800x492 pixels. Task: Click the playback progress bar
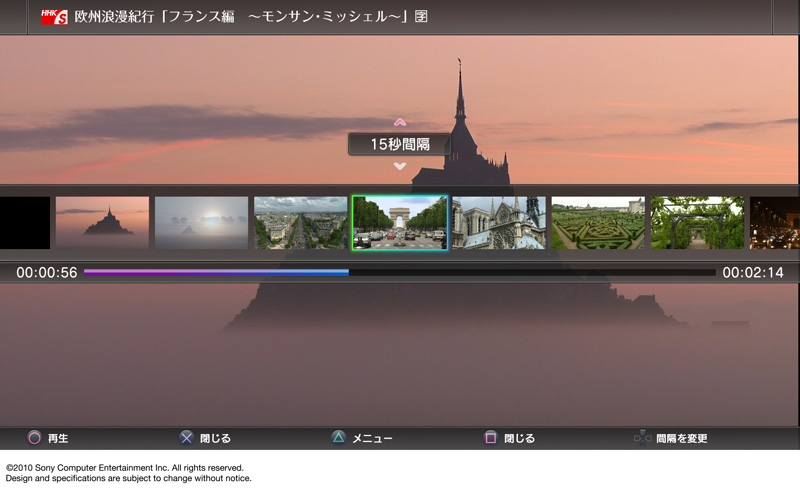tap(400, 272)
